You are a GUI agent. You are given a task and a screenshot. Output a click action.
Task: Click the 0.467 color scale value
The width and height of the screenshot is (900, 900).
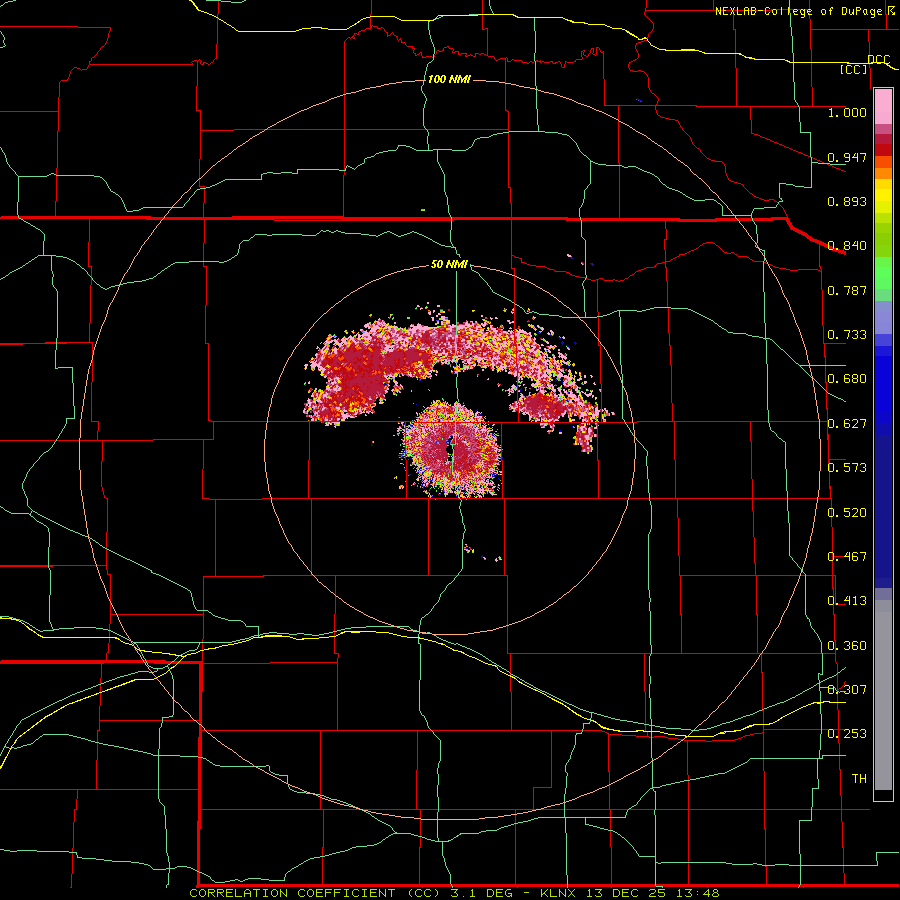[x=847, y=557]
